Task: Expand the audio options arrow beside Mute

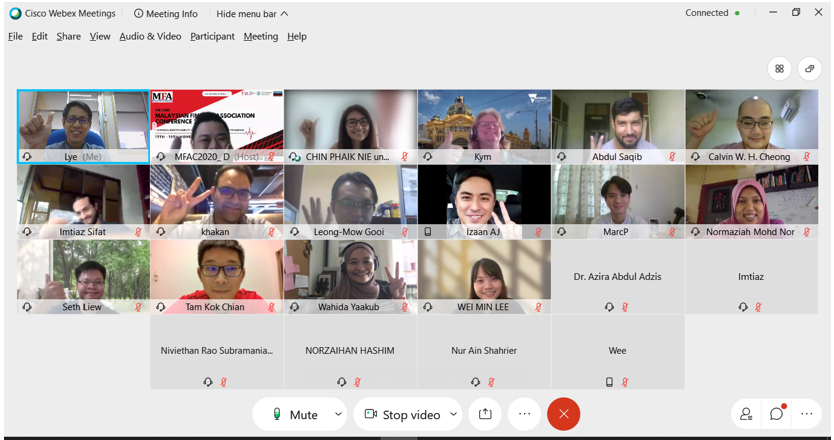Action: [x=338, y=414]
